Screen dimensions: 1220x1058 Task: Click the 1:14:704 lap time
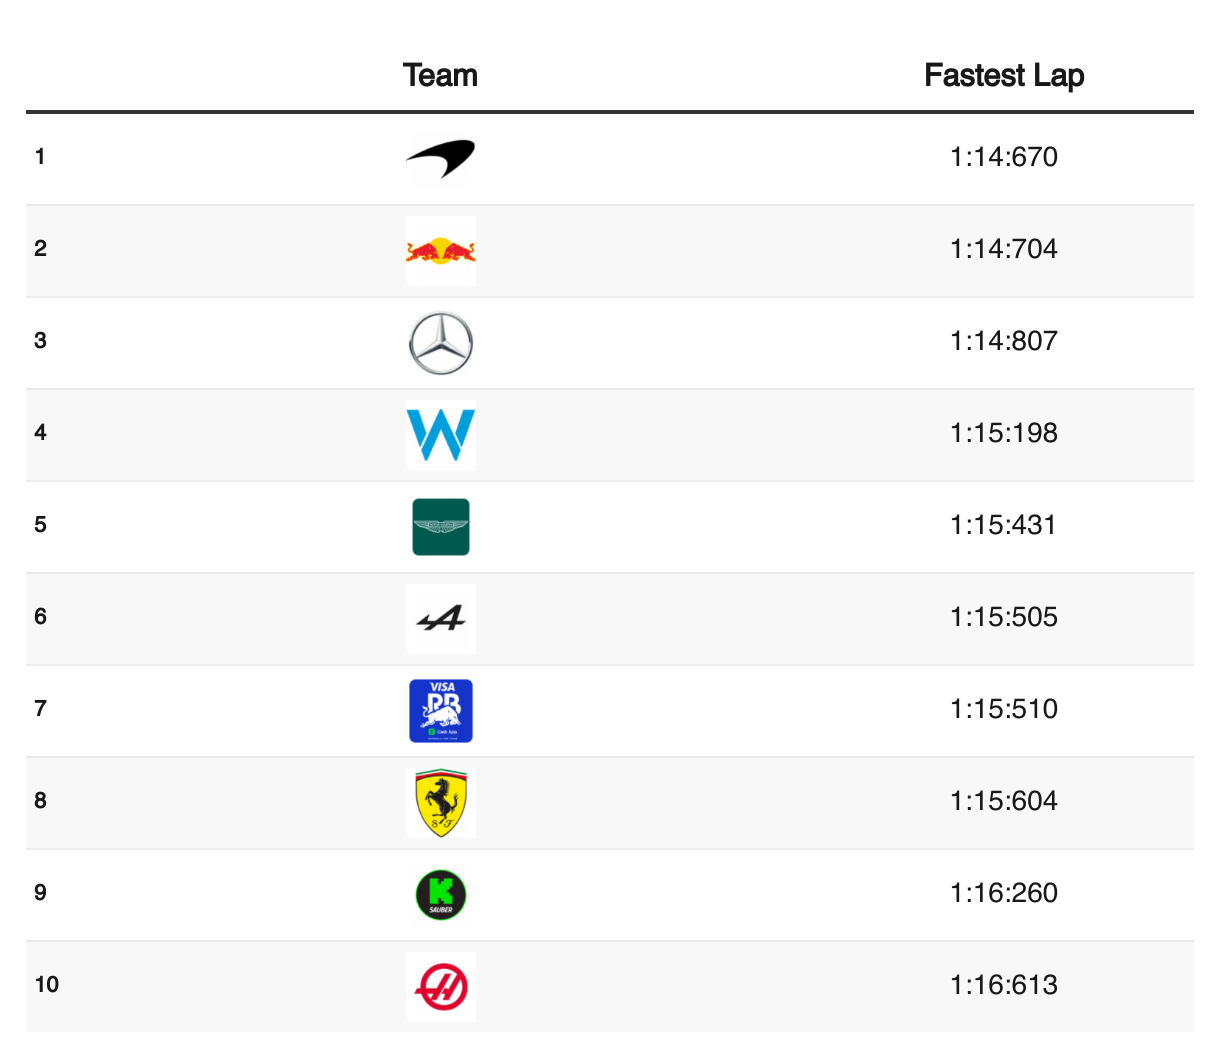[1004, 249]
